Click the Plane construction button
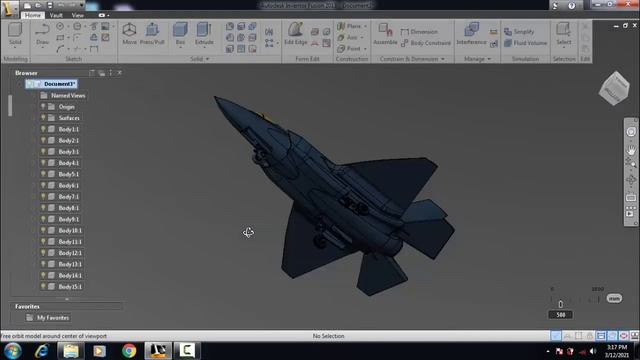Screen dimensions: 640x360 (x=349, y=26)
